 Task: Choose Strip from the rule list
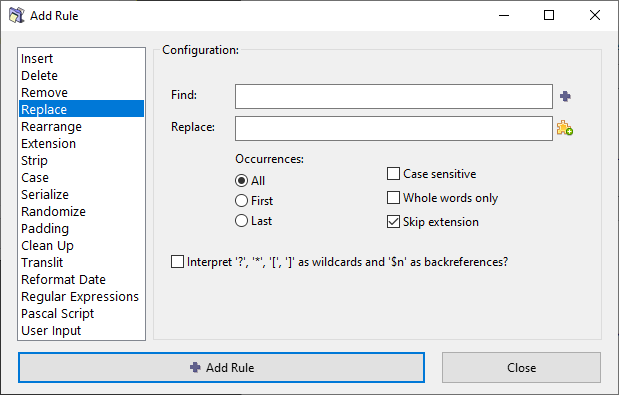(81, 160)
